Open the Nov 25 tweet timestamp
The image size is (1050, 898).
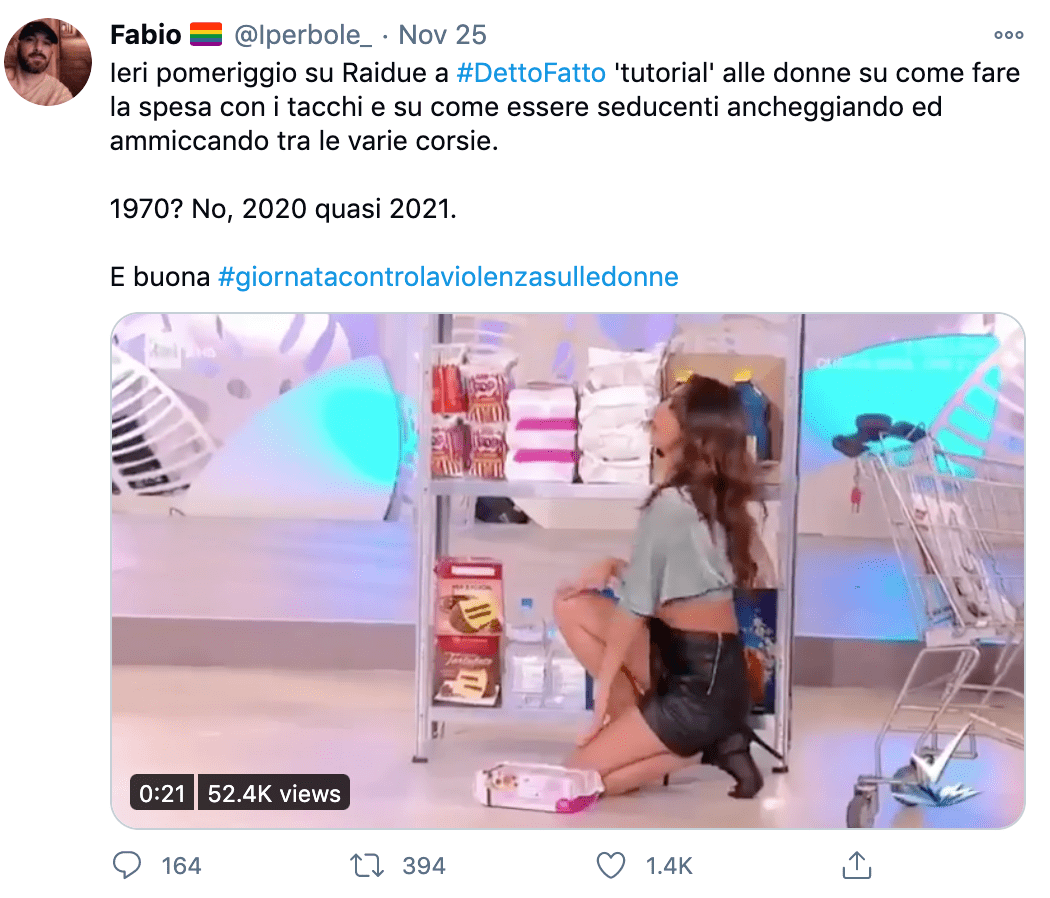click(442, 35)
